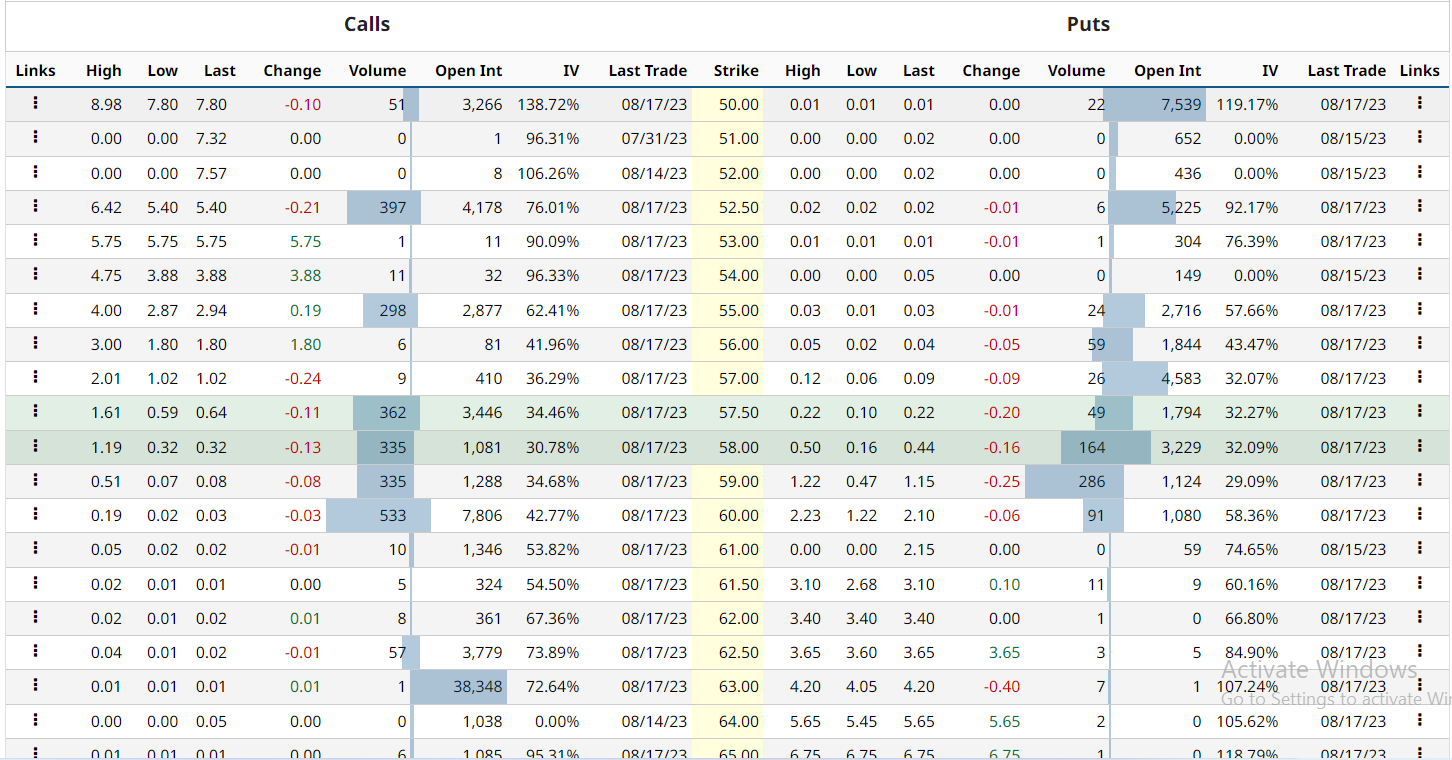Open calls links menu for strike 57.50
This screenshot has height=760, width=1452.
(x=35, y=411)
